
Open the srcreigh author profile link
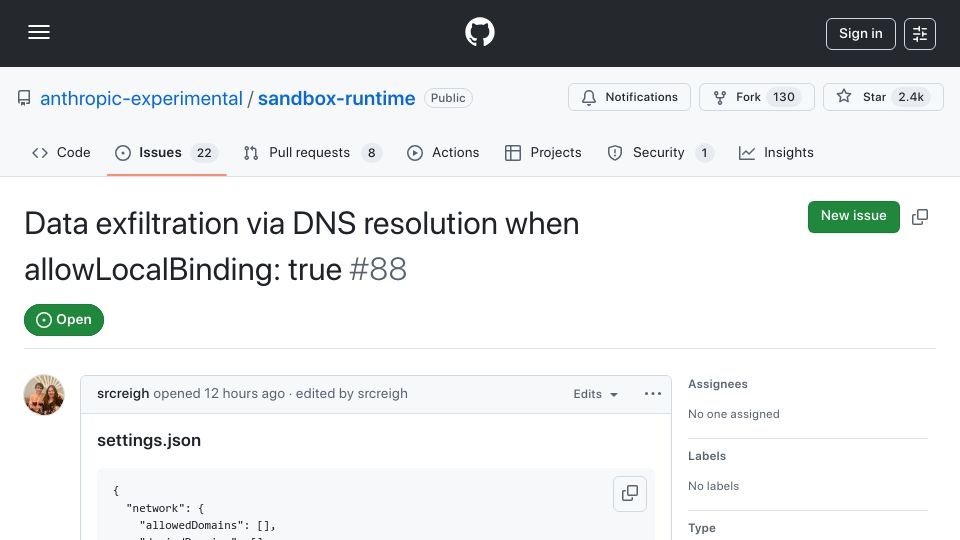point(123,394)
